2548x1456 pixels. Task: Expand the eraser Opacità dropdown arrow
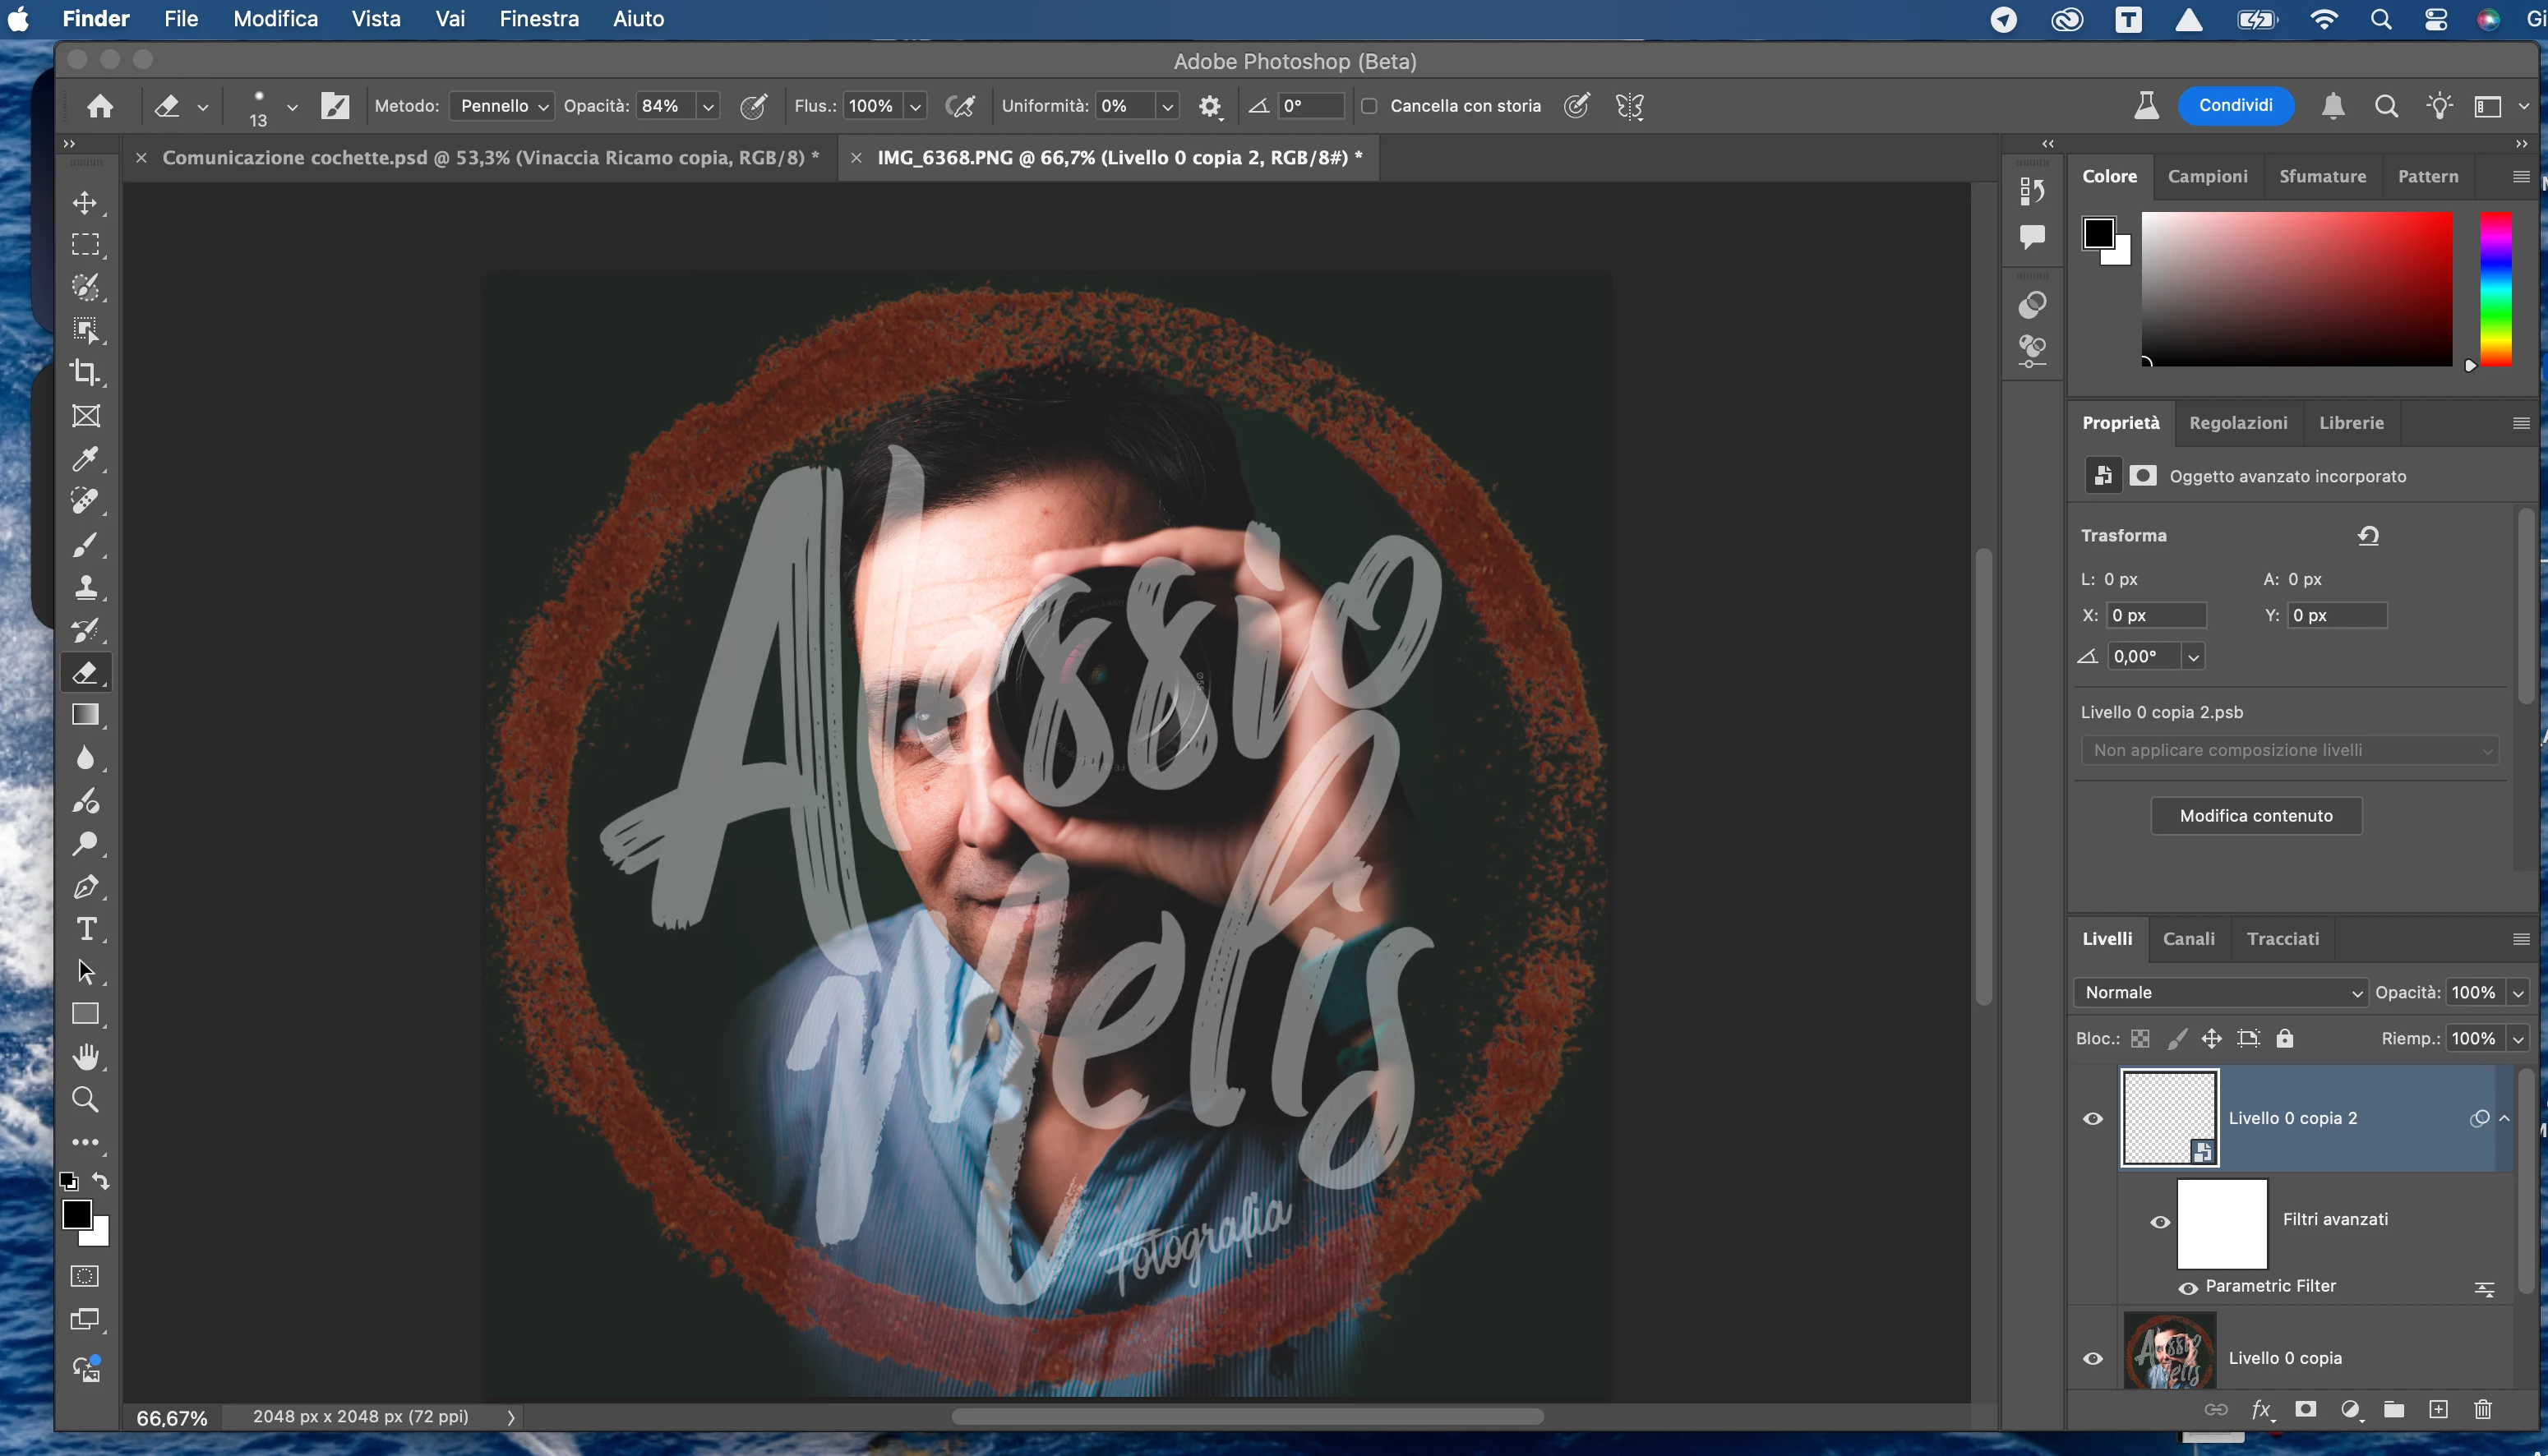(708, 106)
